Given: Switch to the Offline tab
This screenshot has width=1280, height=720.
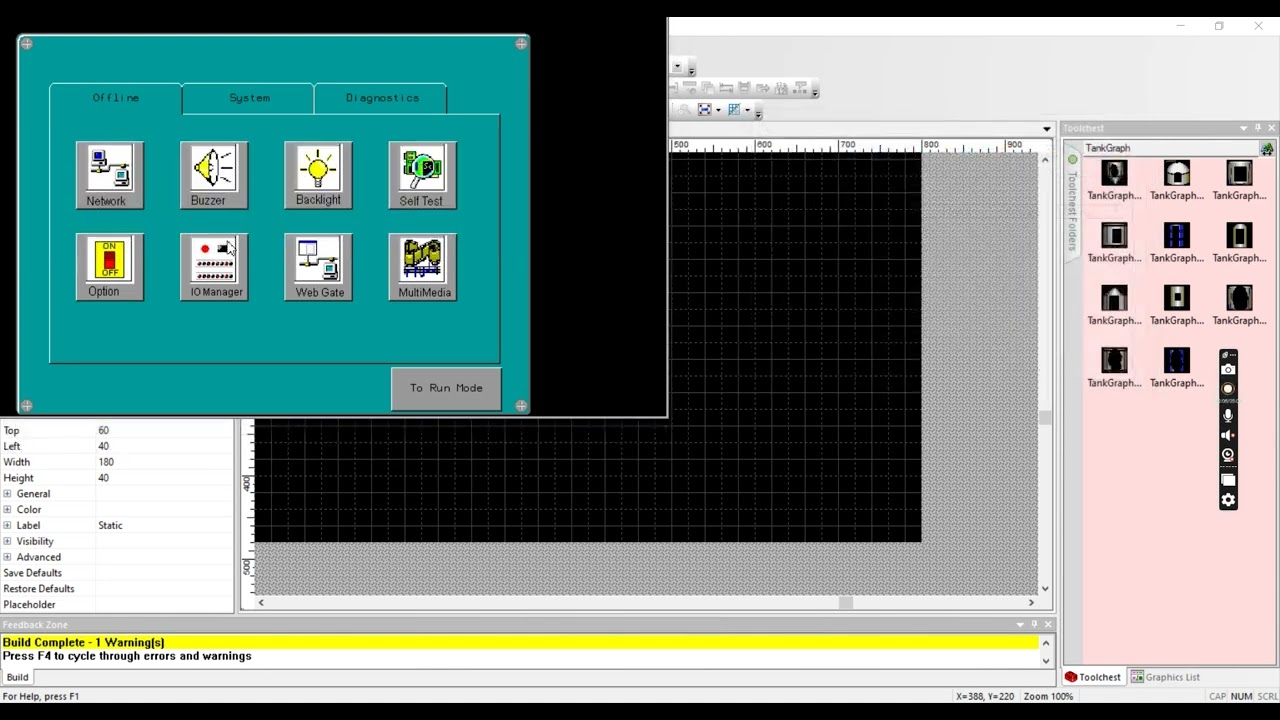Looking at the screenshot, I should (x=116, y=98).
